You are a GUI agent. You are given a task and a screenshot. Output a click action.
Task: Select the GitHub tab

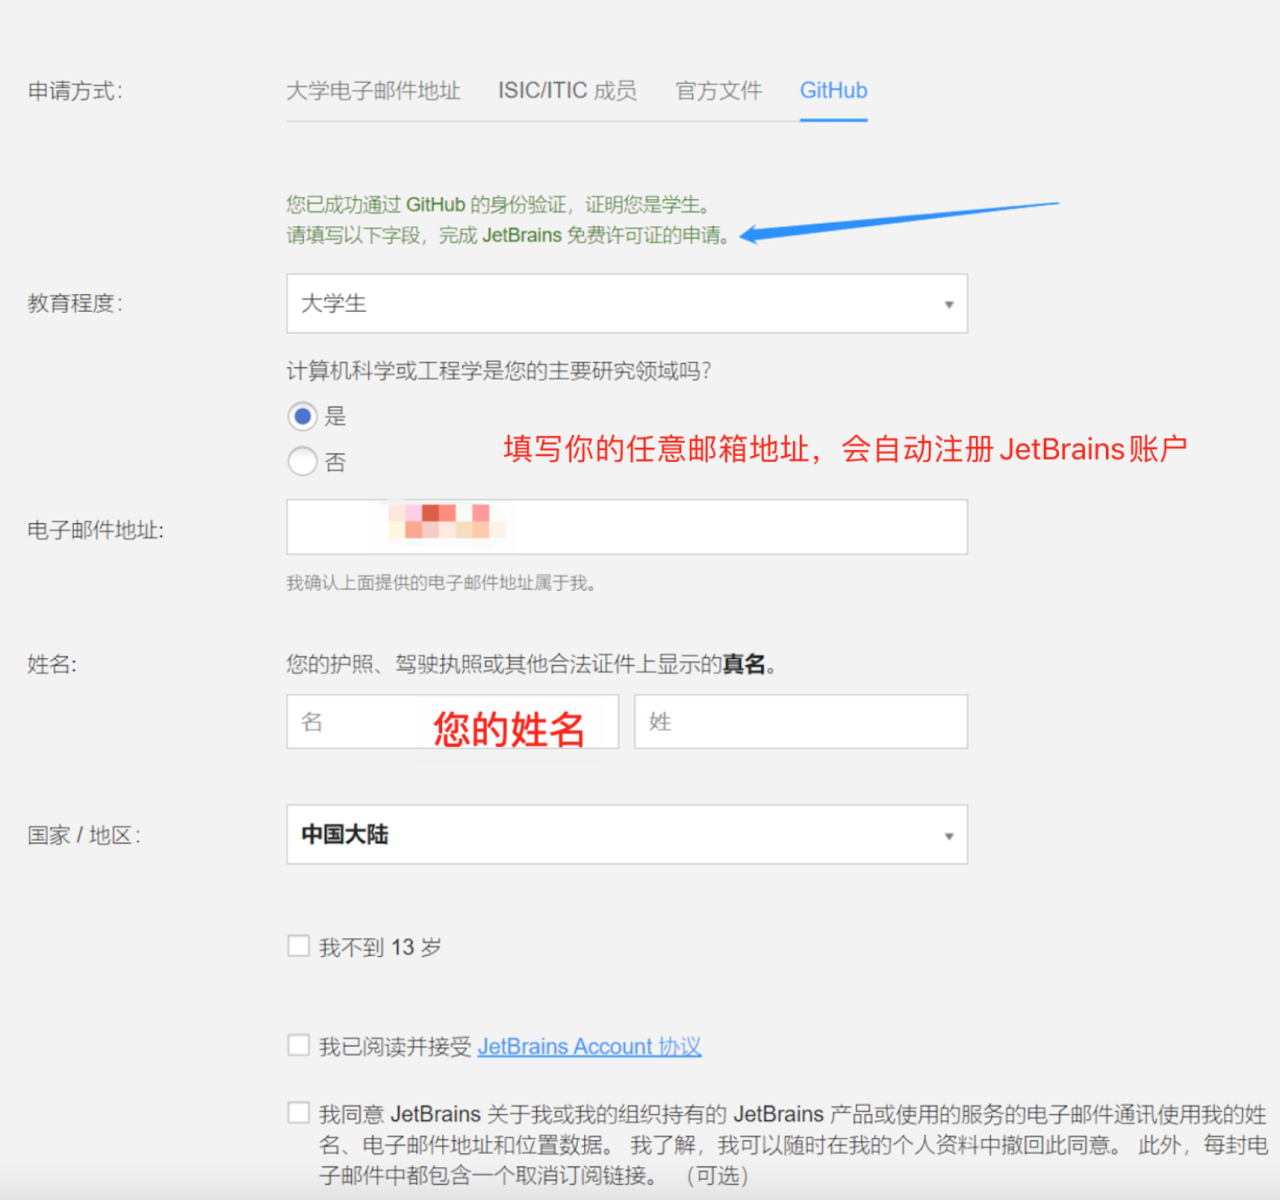click(x=833, y=91)
